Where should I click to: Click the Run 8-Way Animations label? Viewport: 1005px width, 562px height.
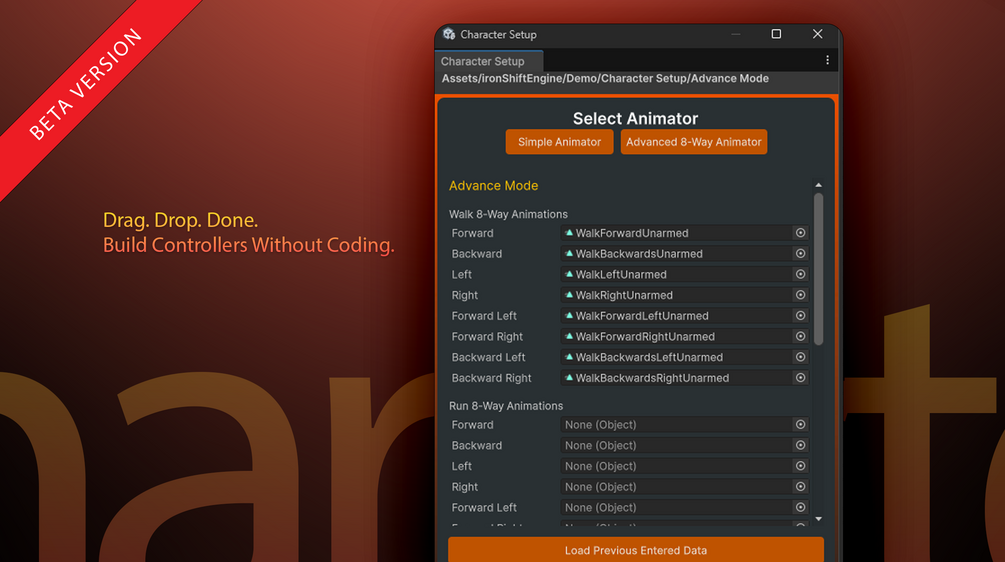[x=506, y=406]
